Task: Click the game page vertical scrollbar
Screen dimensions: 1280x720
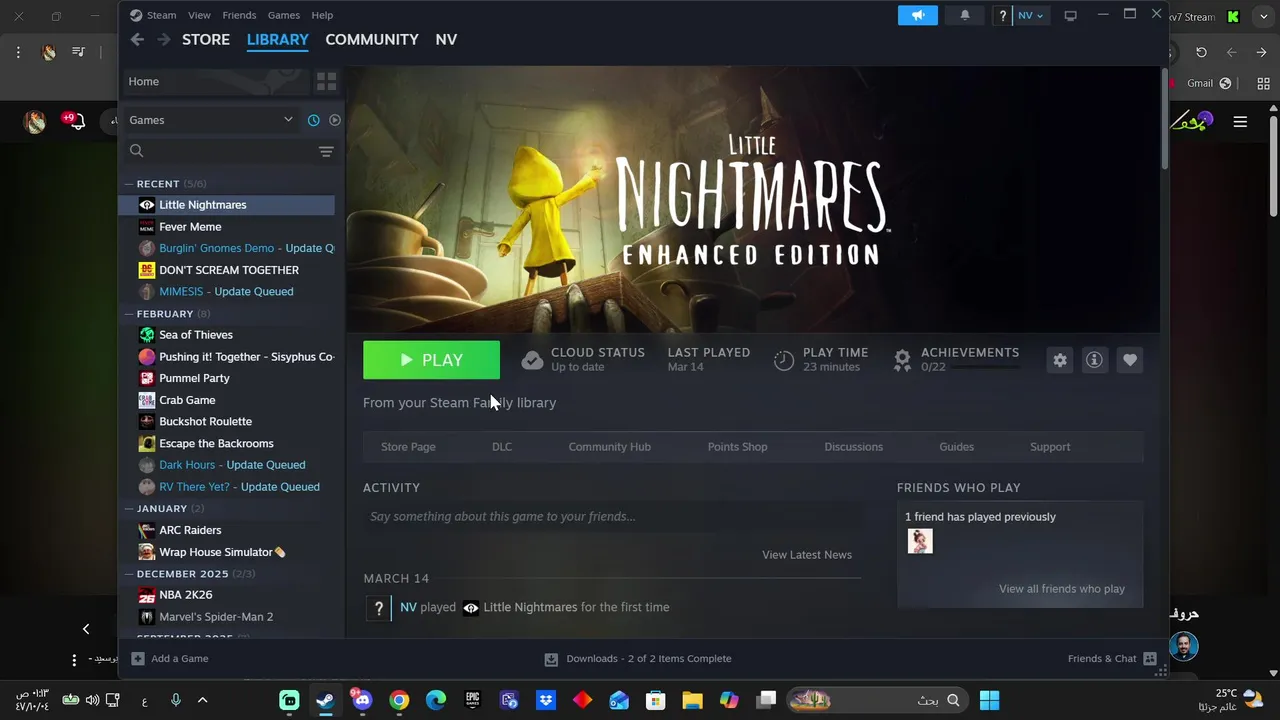Action: 1164,120
